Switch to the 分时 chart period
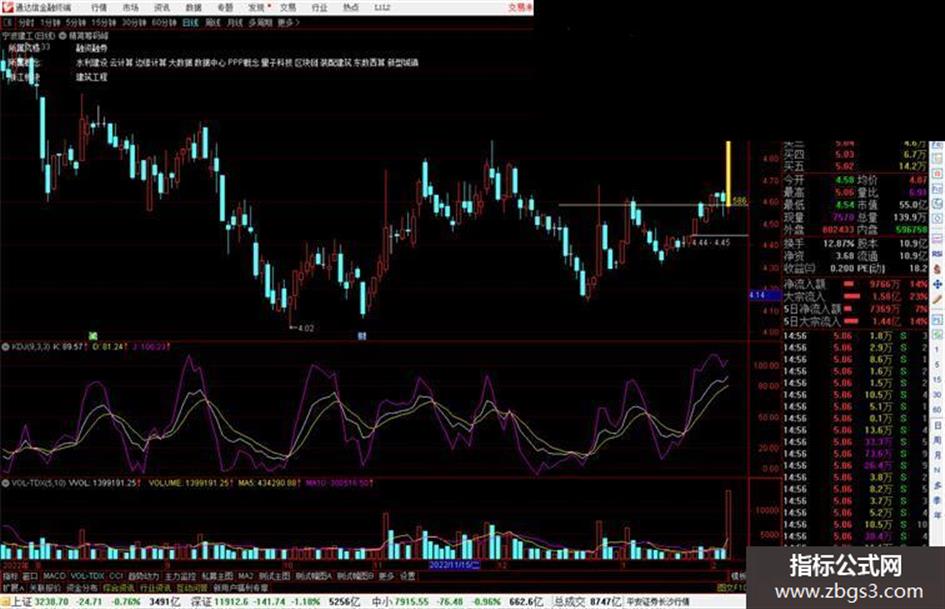Viewport: 945px width, 609px height. (26, 22)
